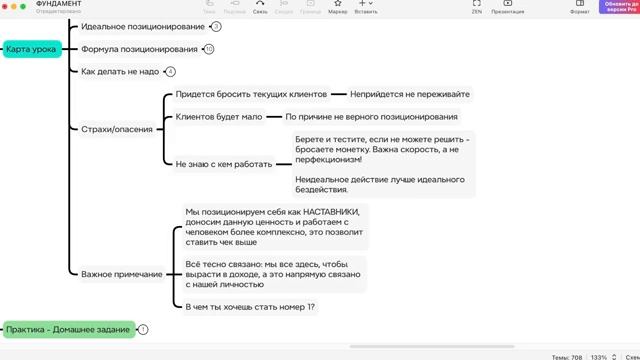This screenshot has width=640, height=360.
Task: Open the Вставить plus menu
Action: (x=366, y=3)
